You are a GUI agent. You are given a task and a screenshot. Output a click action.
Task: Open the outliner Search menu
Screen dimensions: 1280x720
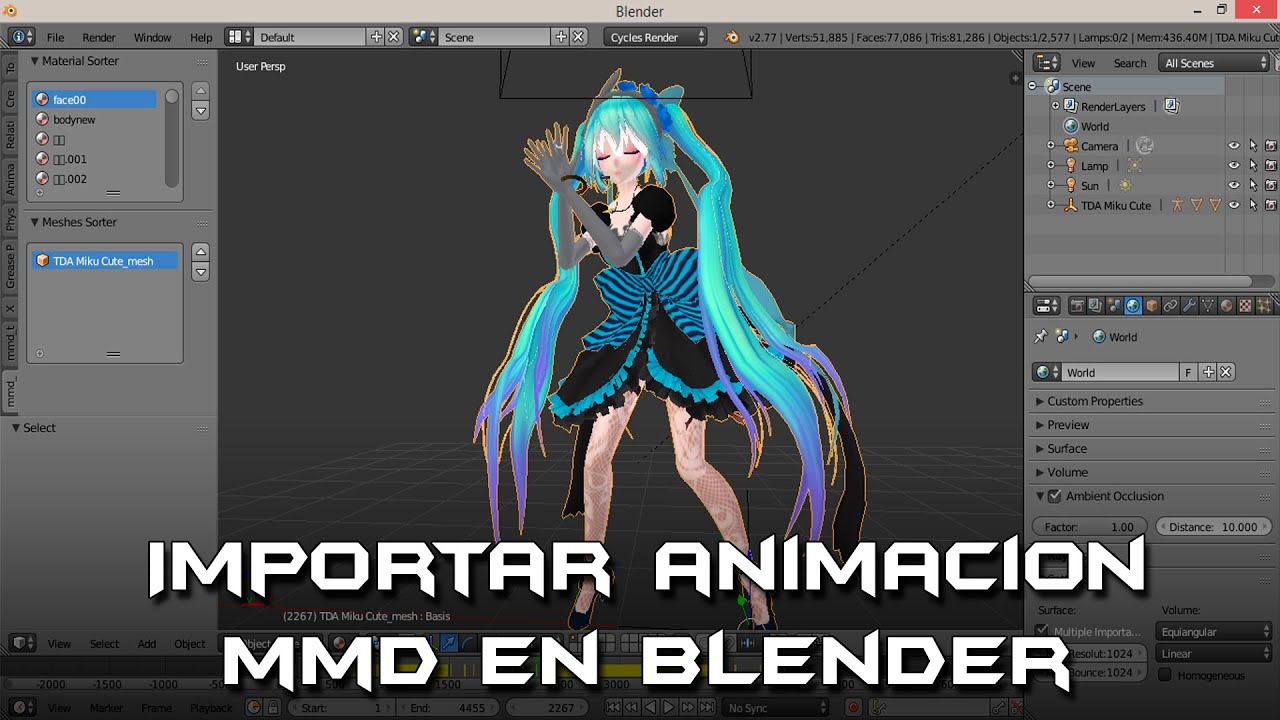[1130, 63]
